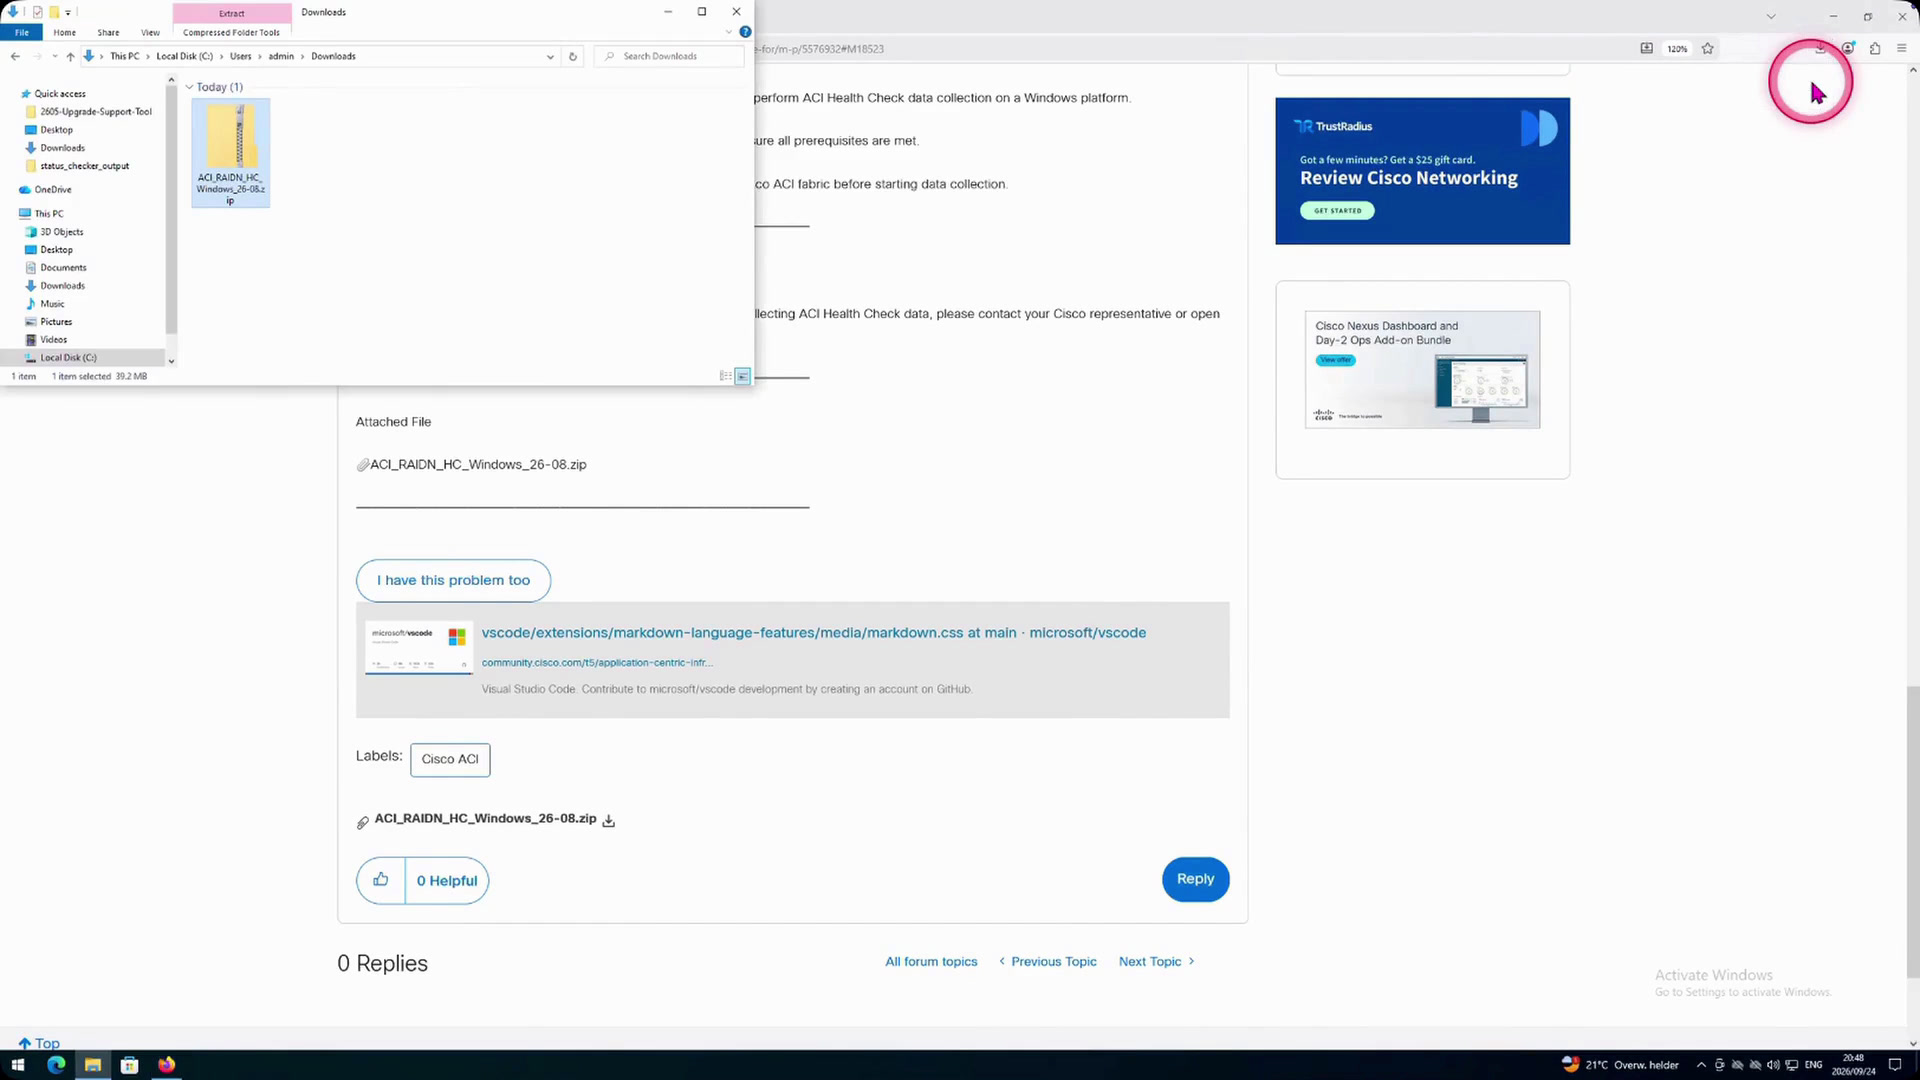Open the Firefox extensions puzzle icon
This screenshot has height=1080, width=1920.
(1875, 48)
